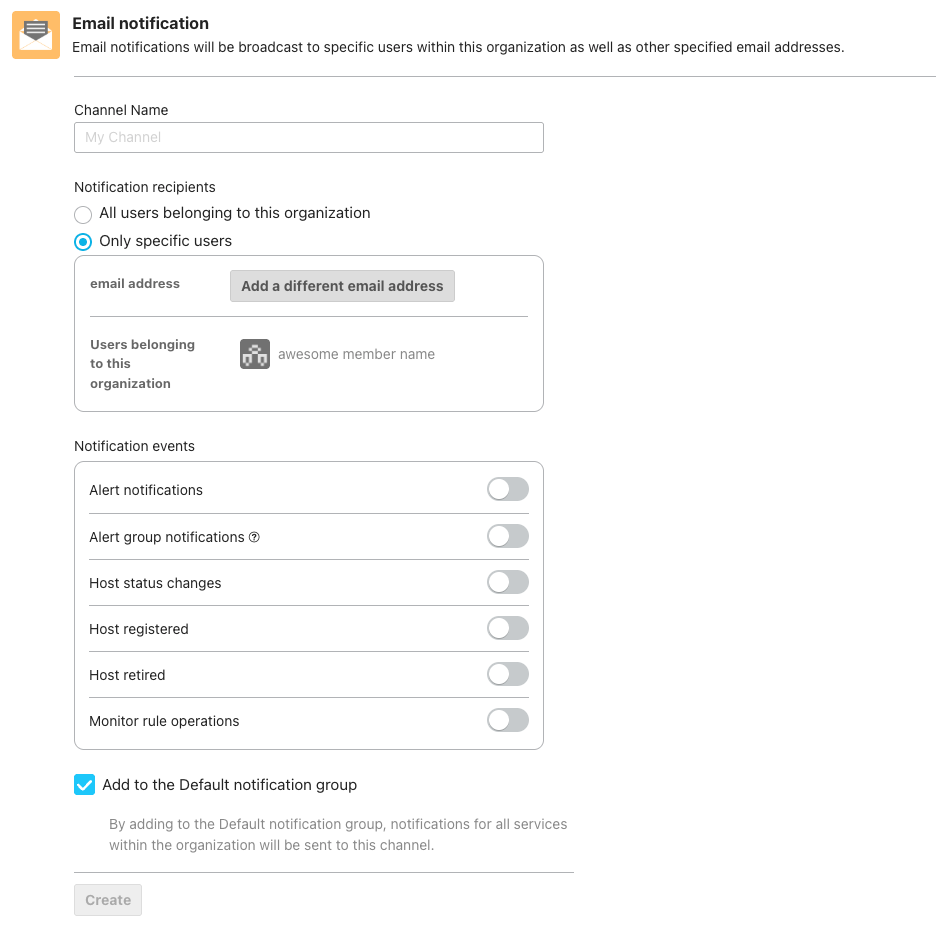This screenshot has width=941, height=926.
Task: Click the Email notification heading
Action: (x=141, y=23)
